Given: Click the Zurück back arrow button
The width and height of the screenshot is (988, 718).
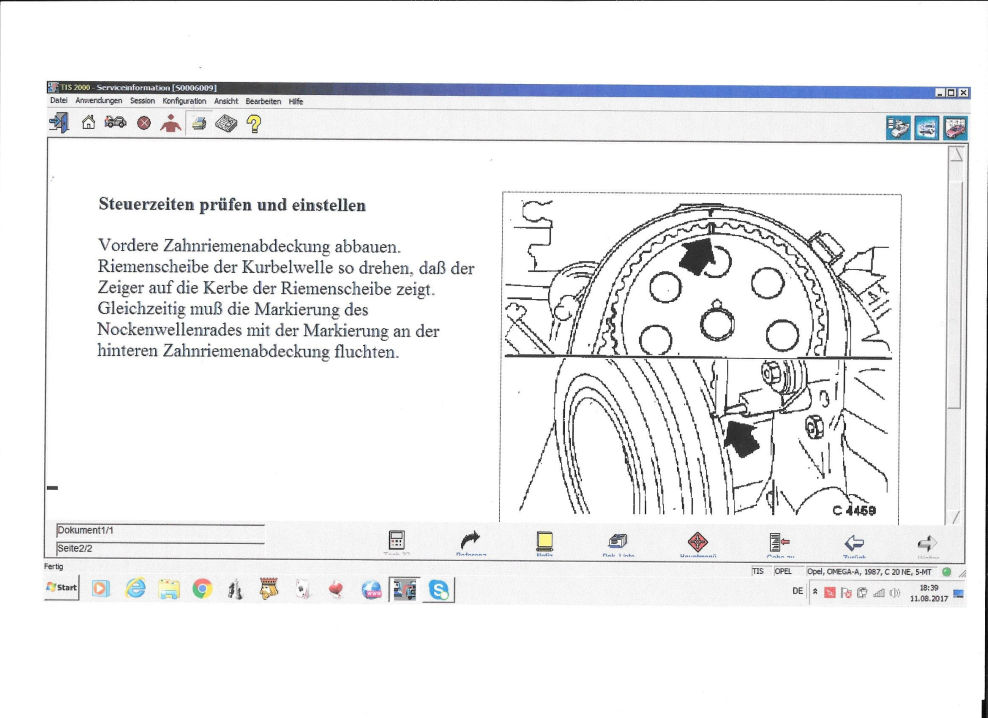Looking at the screenshot, I should (854, 542).
